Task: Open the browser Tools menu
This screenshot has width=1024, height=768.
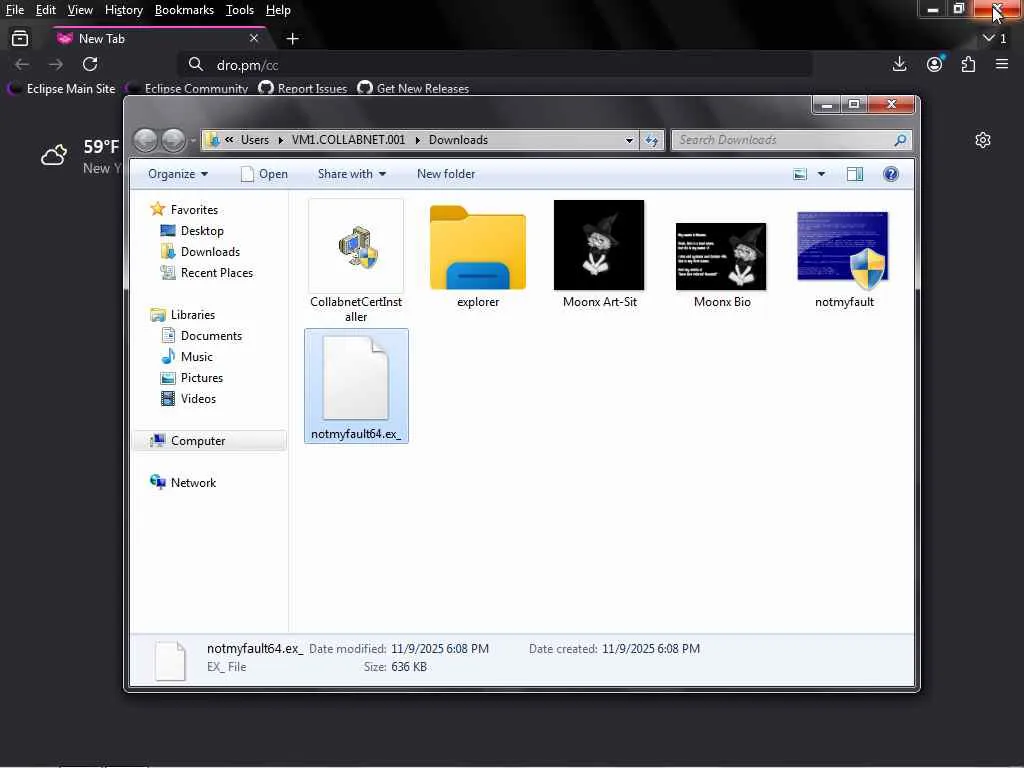Action: tap(240, 10)
